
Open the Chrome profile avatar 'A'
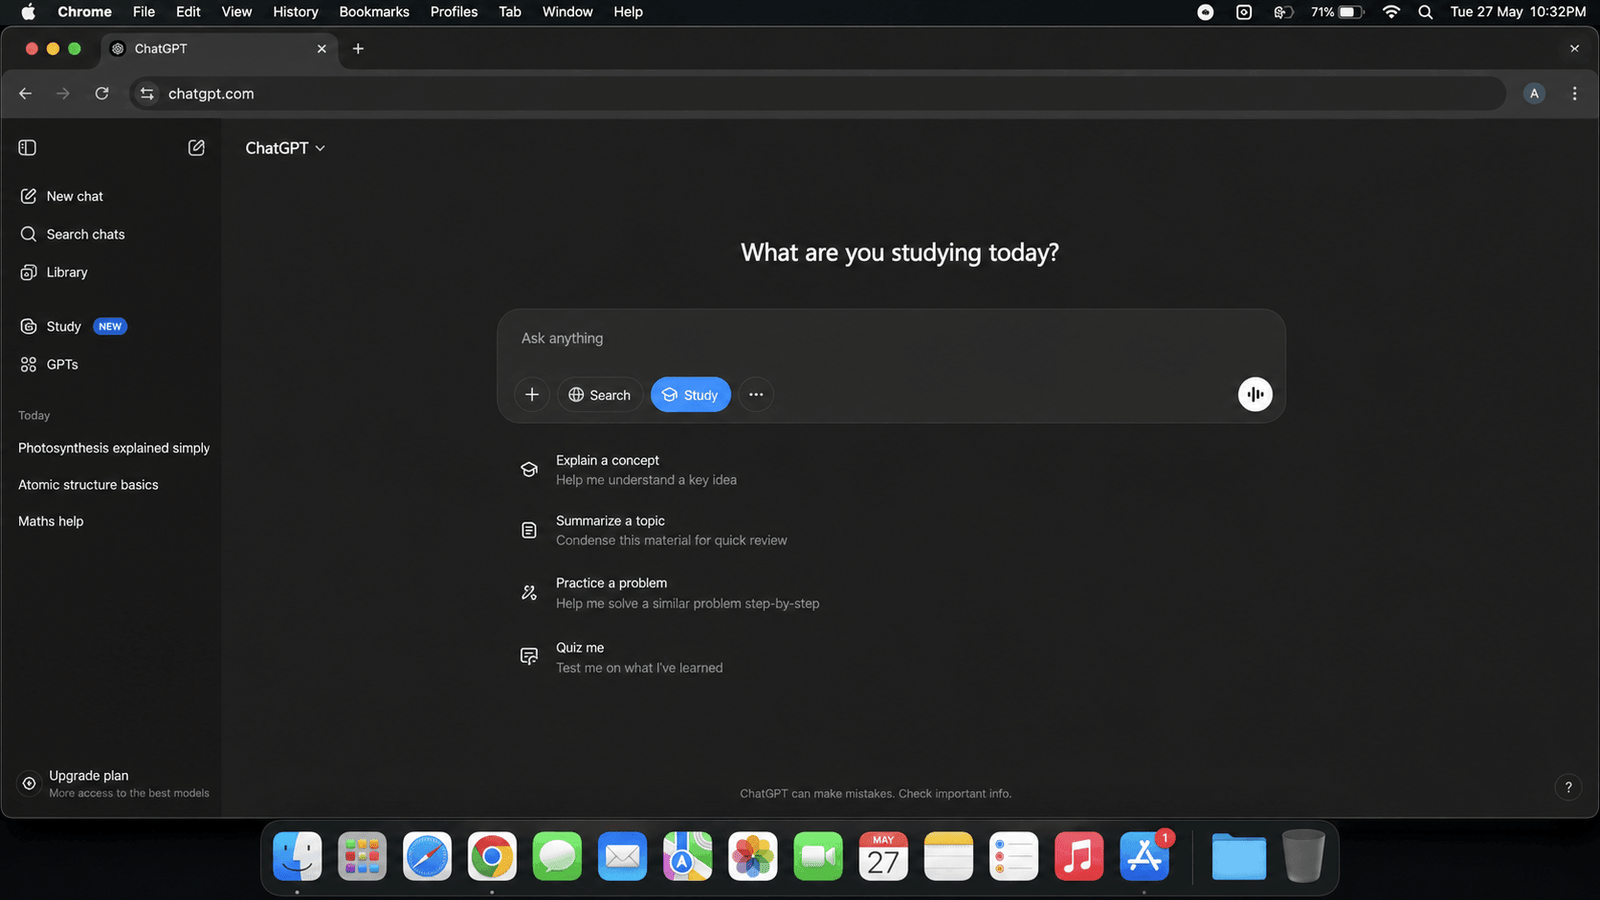[x=1534, y=93]
